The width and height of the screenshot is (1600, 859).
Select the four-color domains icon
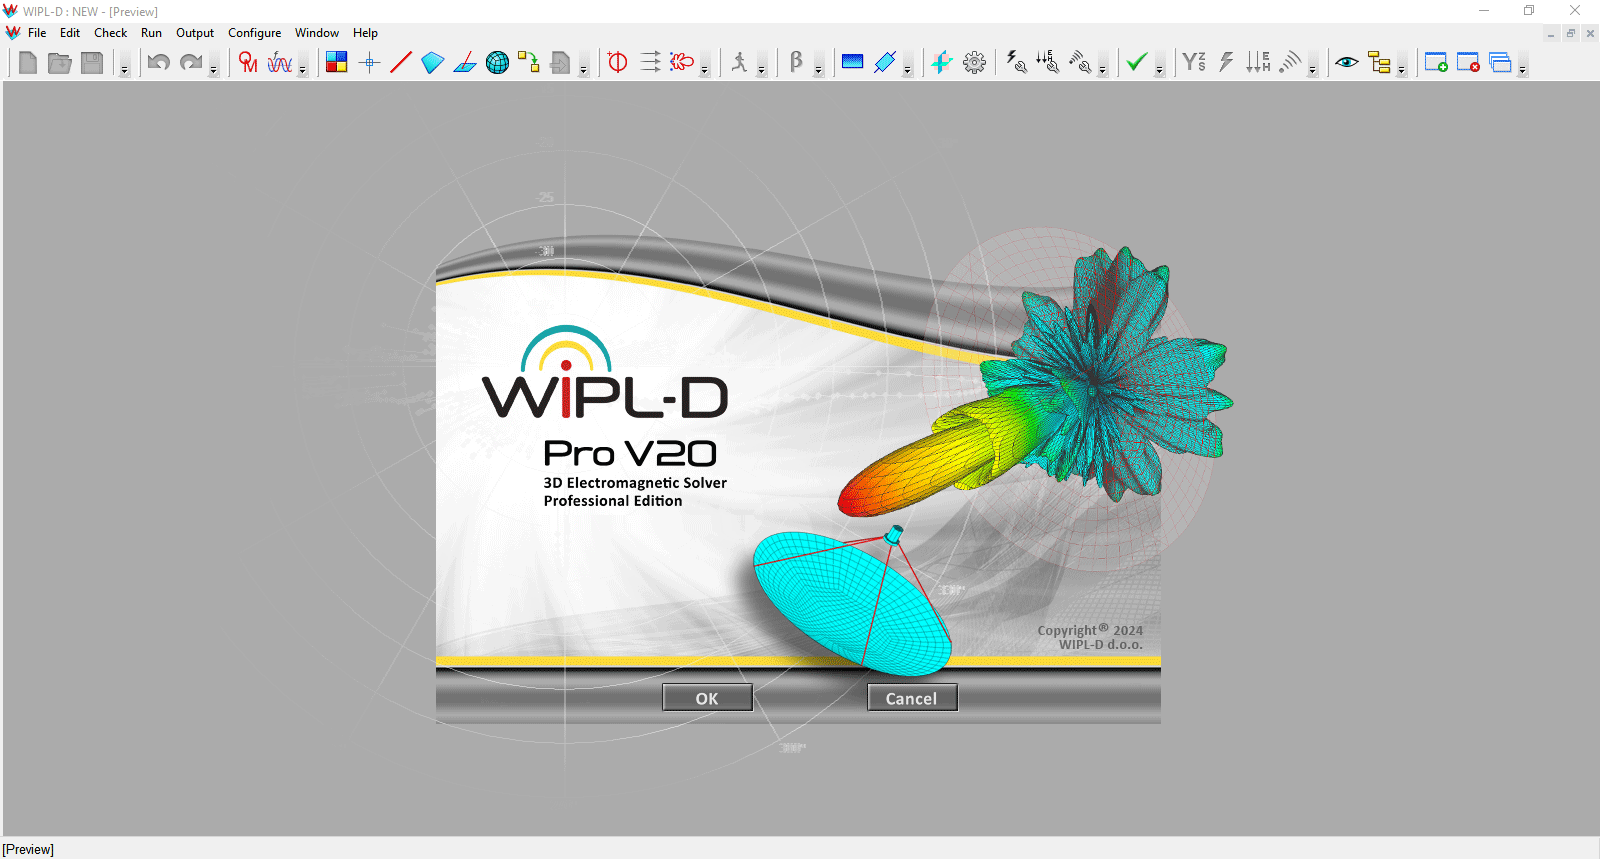pos(337,63)
